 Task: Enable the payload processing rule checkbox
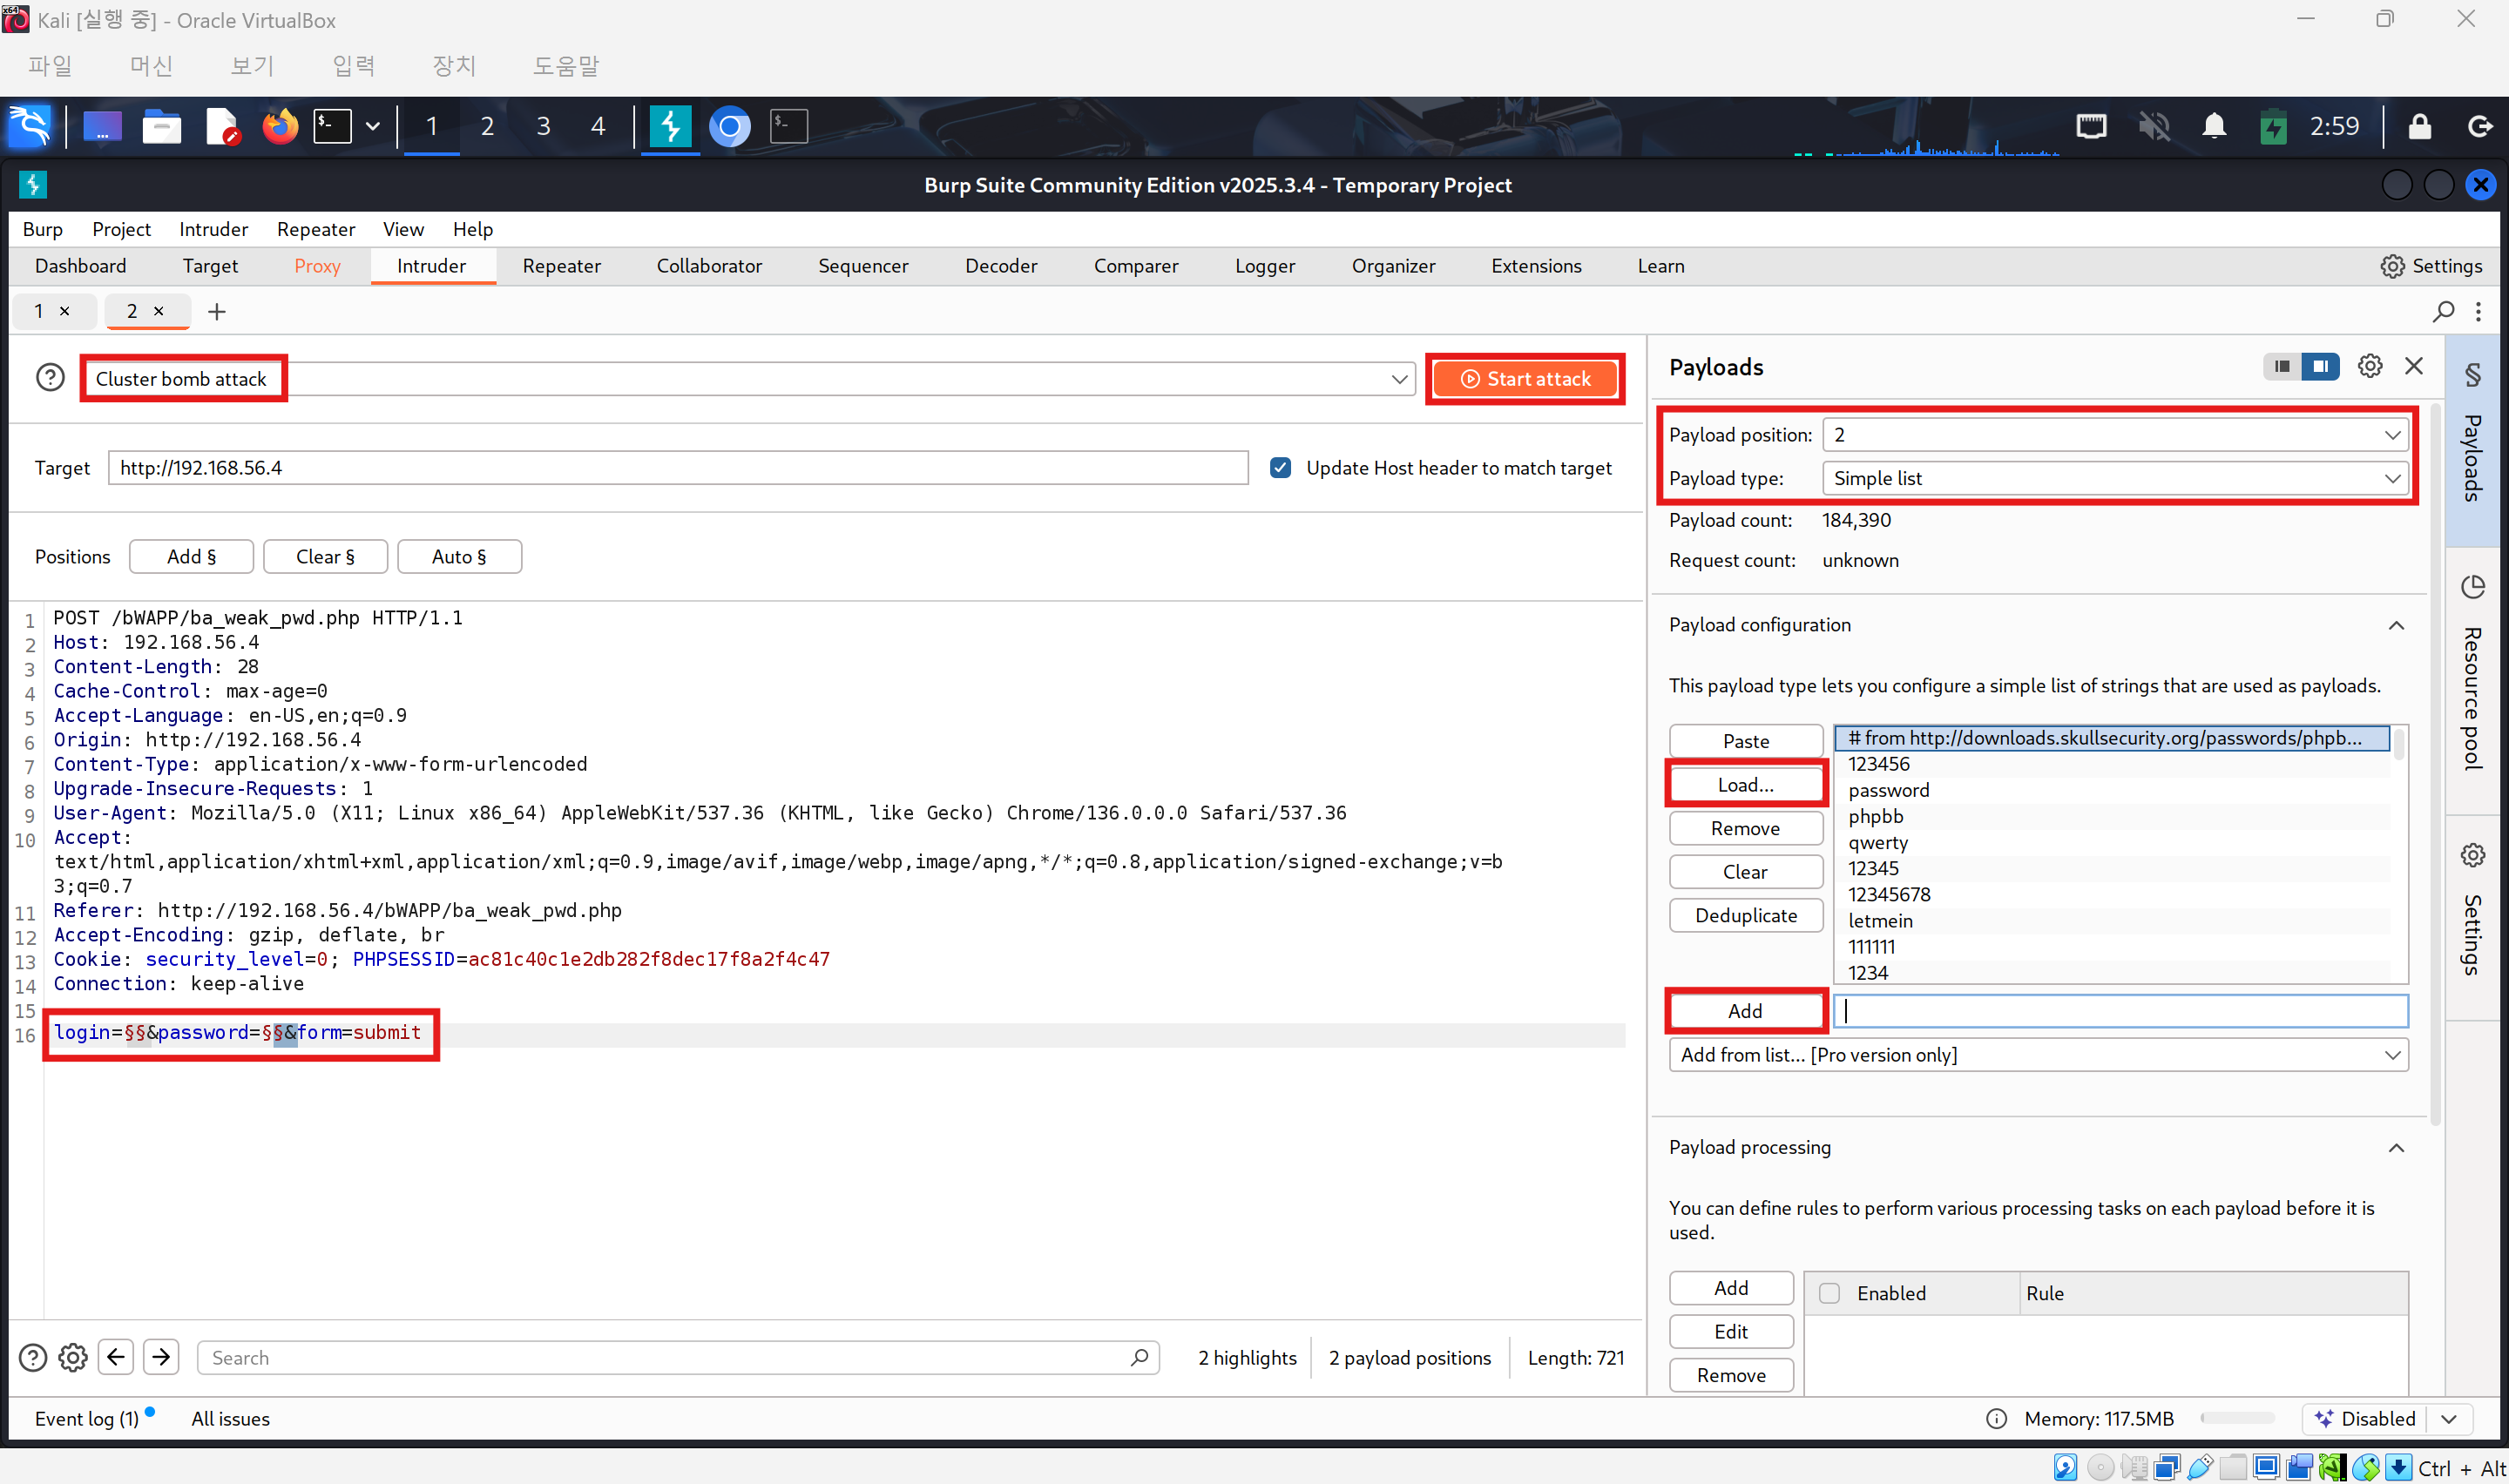1829,1293
